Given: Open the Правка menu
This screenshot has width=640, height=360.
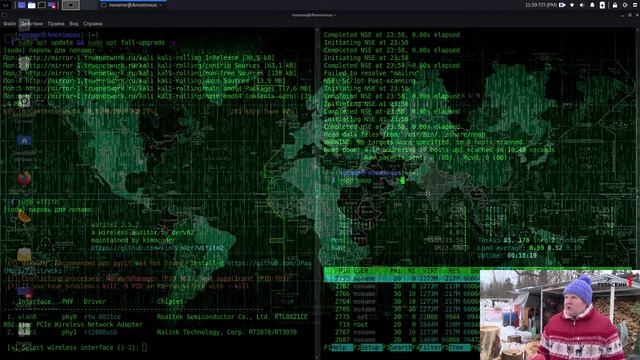Looking at the screenshot, I should coord(56,24).
